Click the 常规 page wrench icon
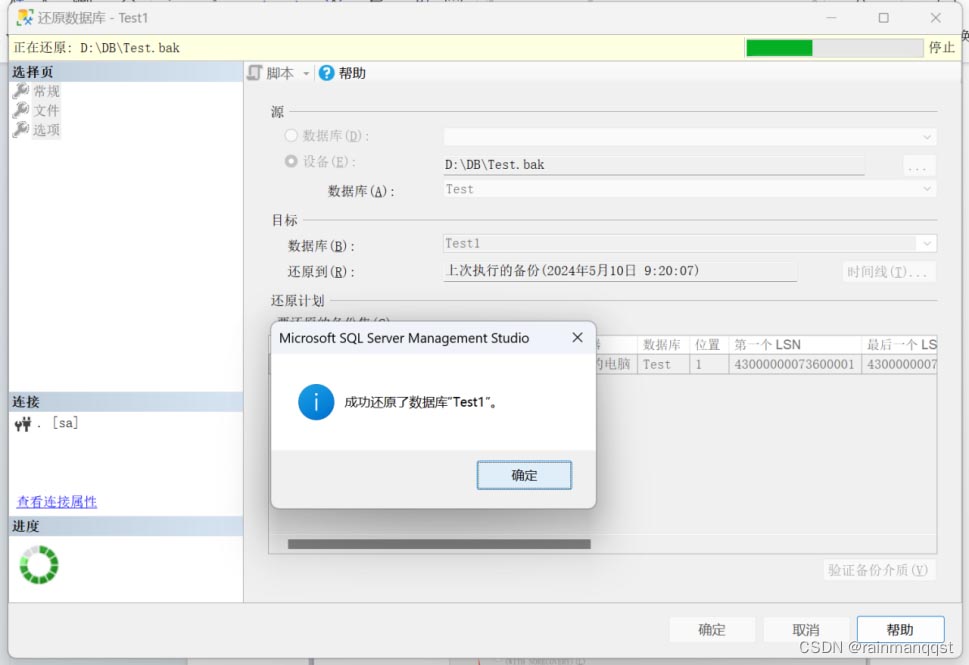Viewport: 969px width, 665px height. click(21, 91)
